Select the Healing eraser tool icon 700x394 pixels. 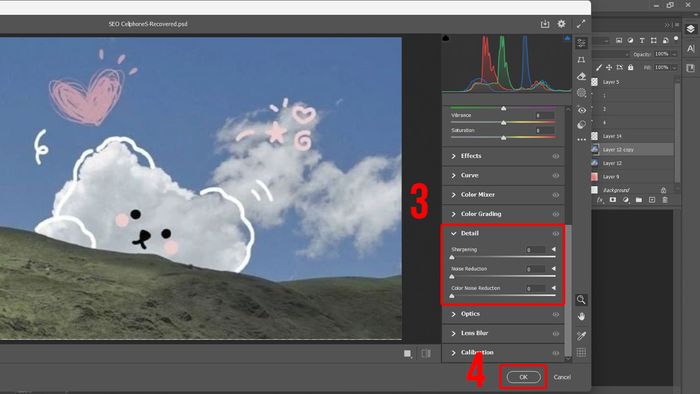pos(581,76)
